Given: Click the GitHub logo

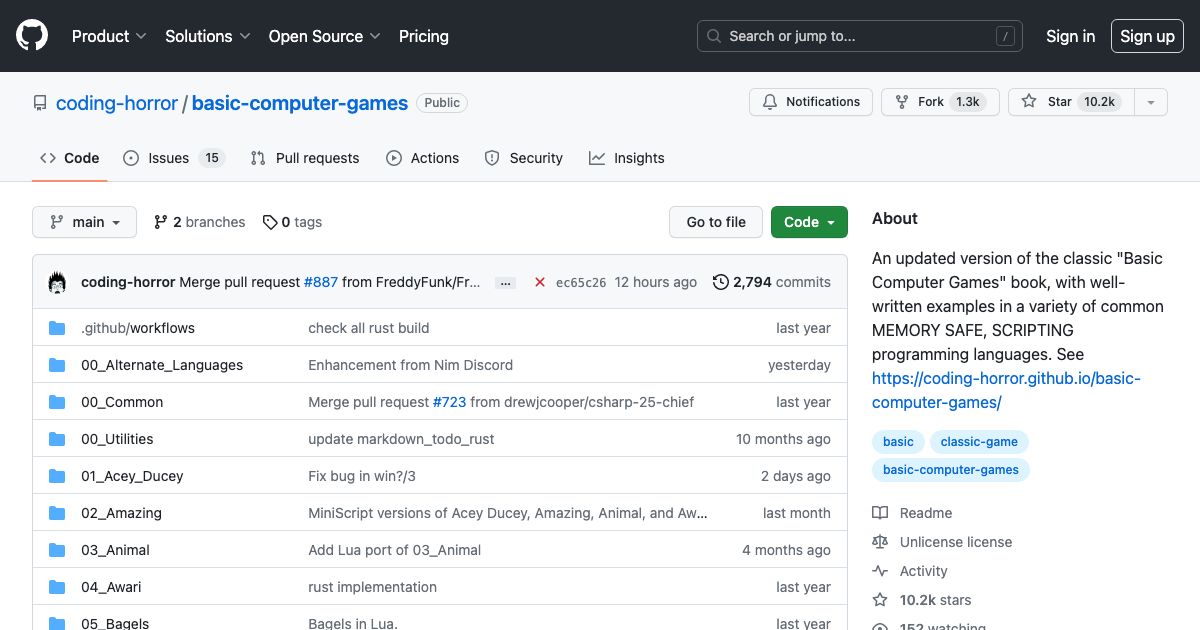Looking at the screenshot, I should pos(31,36).
